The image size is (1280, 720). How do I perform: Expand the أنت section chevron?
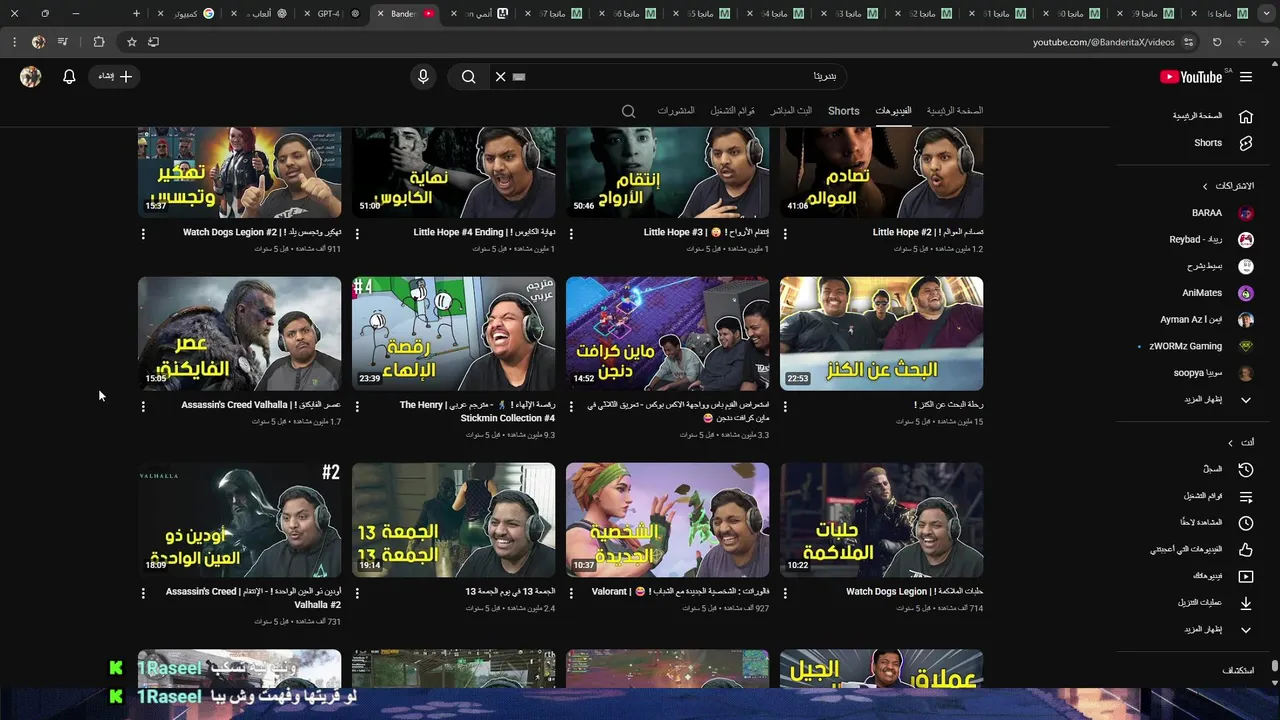pos(1230,443)
